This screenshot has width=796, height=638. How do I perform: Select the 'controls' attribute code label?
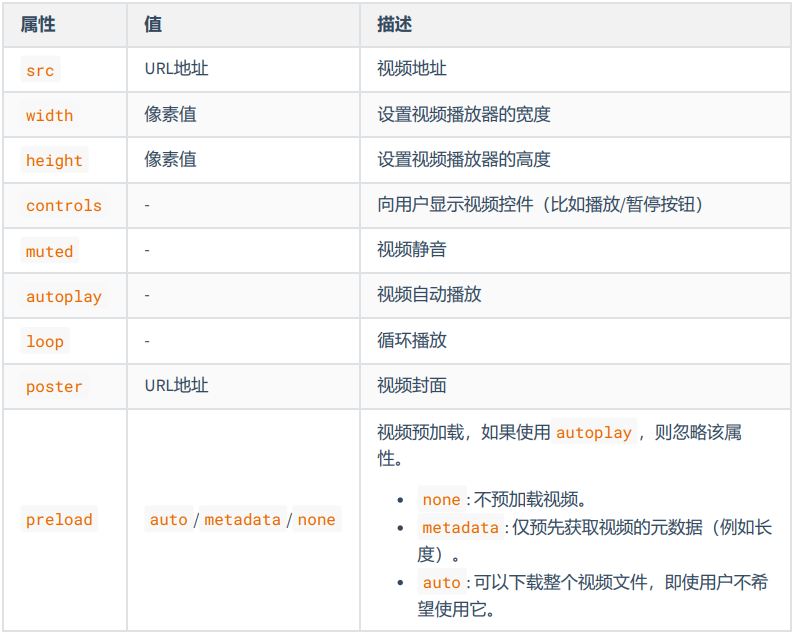tap(64, 206)
